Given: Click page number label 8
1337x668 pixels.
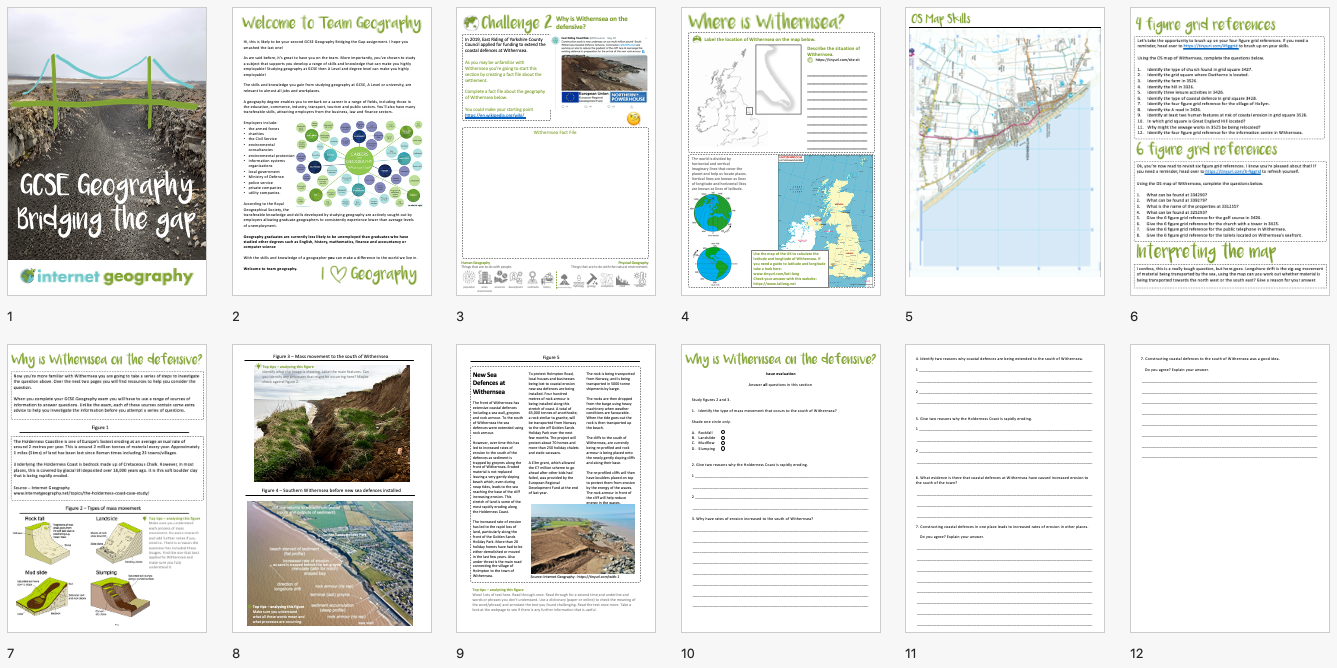Looking at the screenshot, I should (236, 654).
